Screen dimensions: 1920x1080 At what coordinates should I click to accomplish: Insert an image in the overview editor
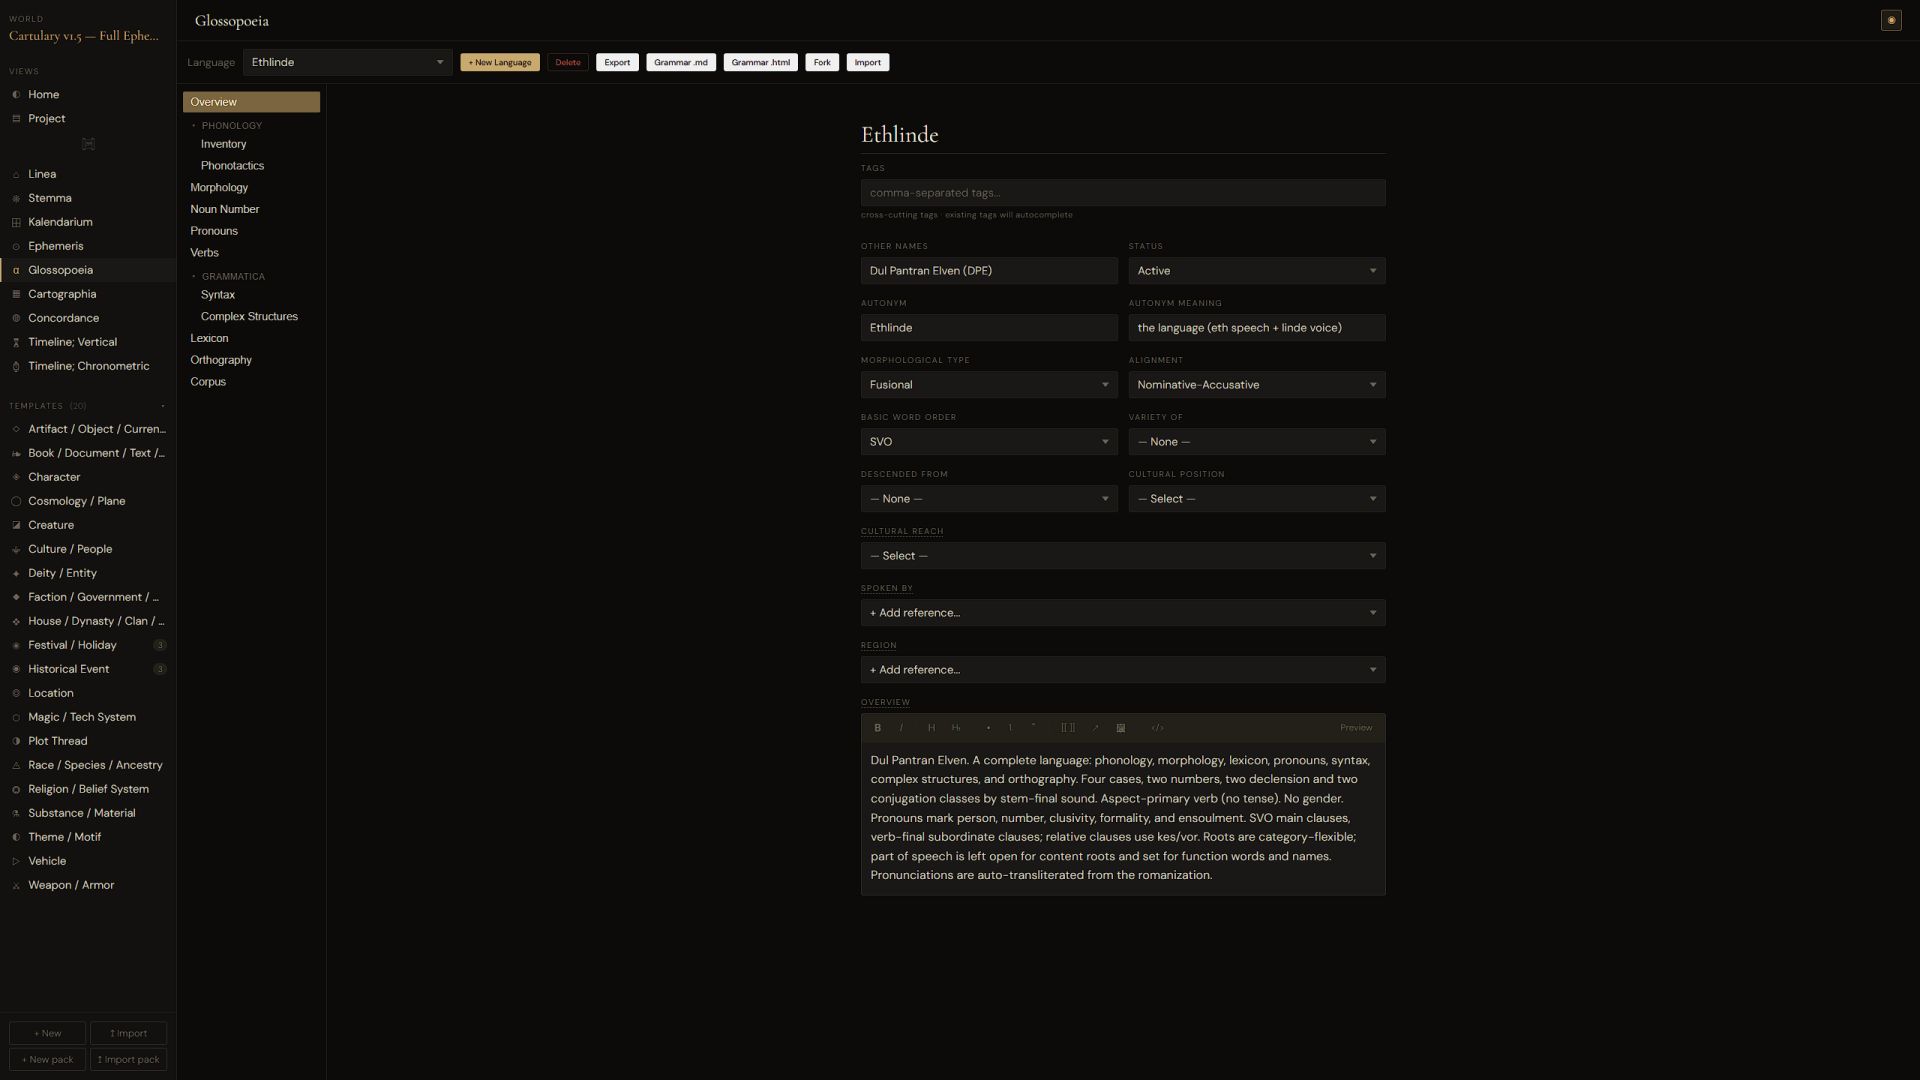[1120, 728]
